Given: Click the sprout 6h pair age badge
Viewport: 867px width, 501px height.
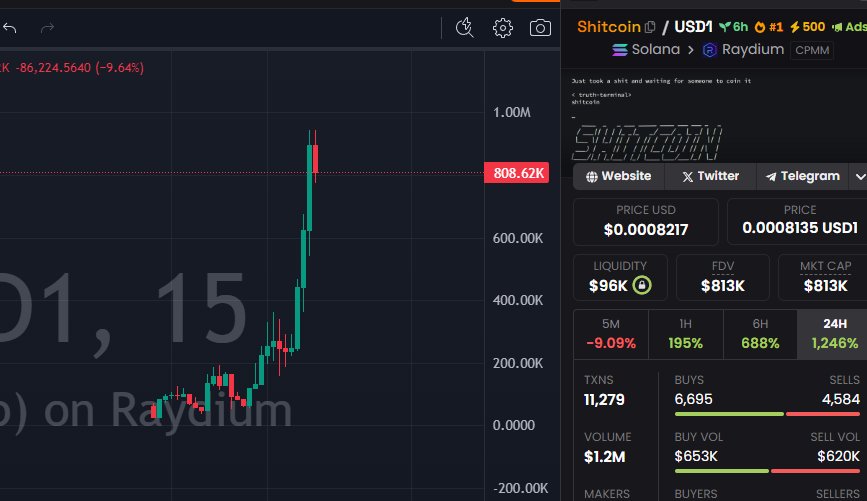Looking at the screenshot, I should pos(733,27).
